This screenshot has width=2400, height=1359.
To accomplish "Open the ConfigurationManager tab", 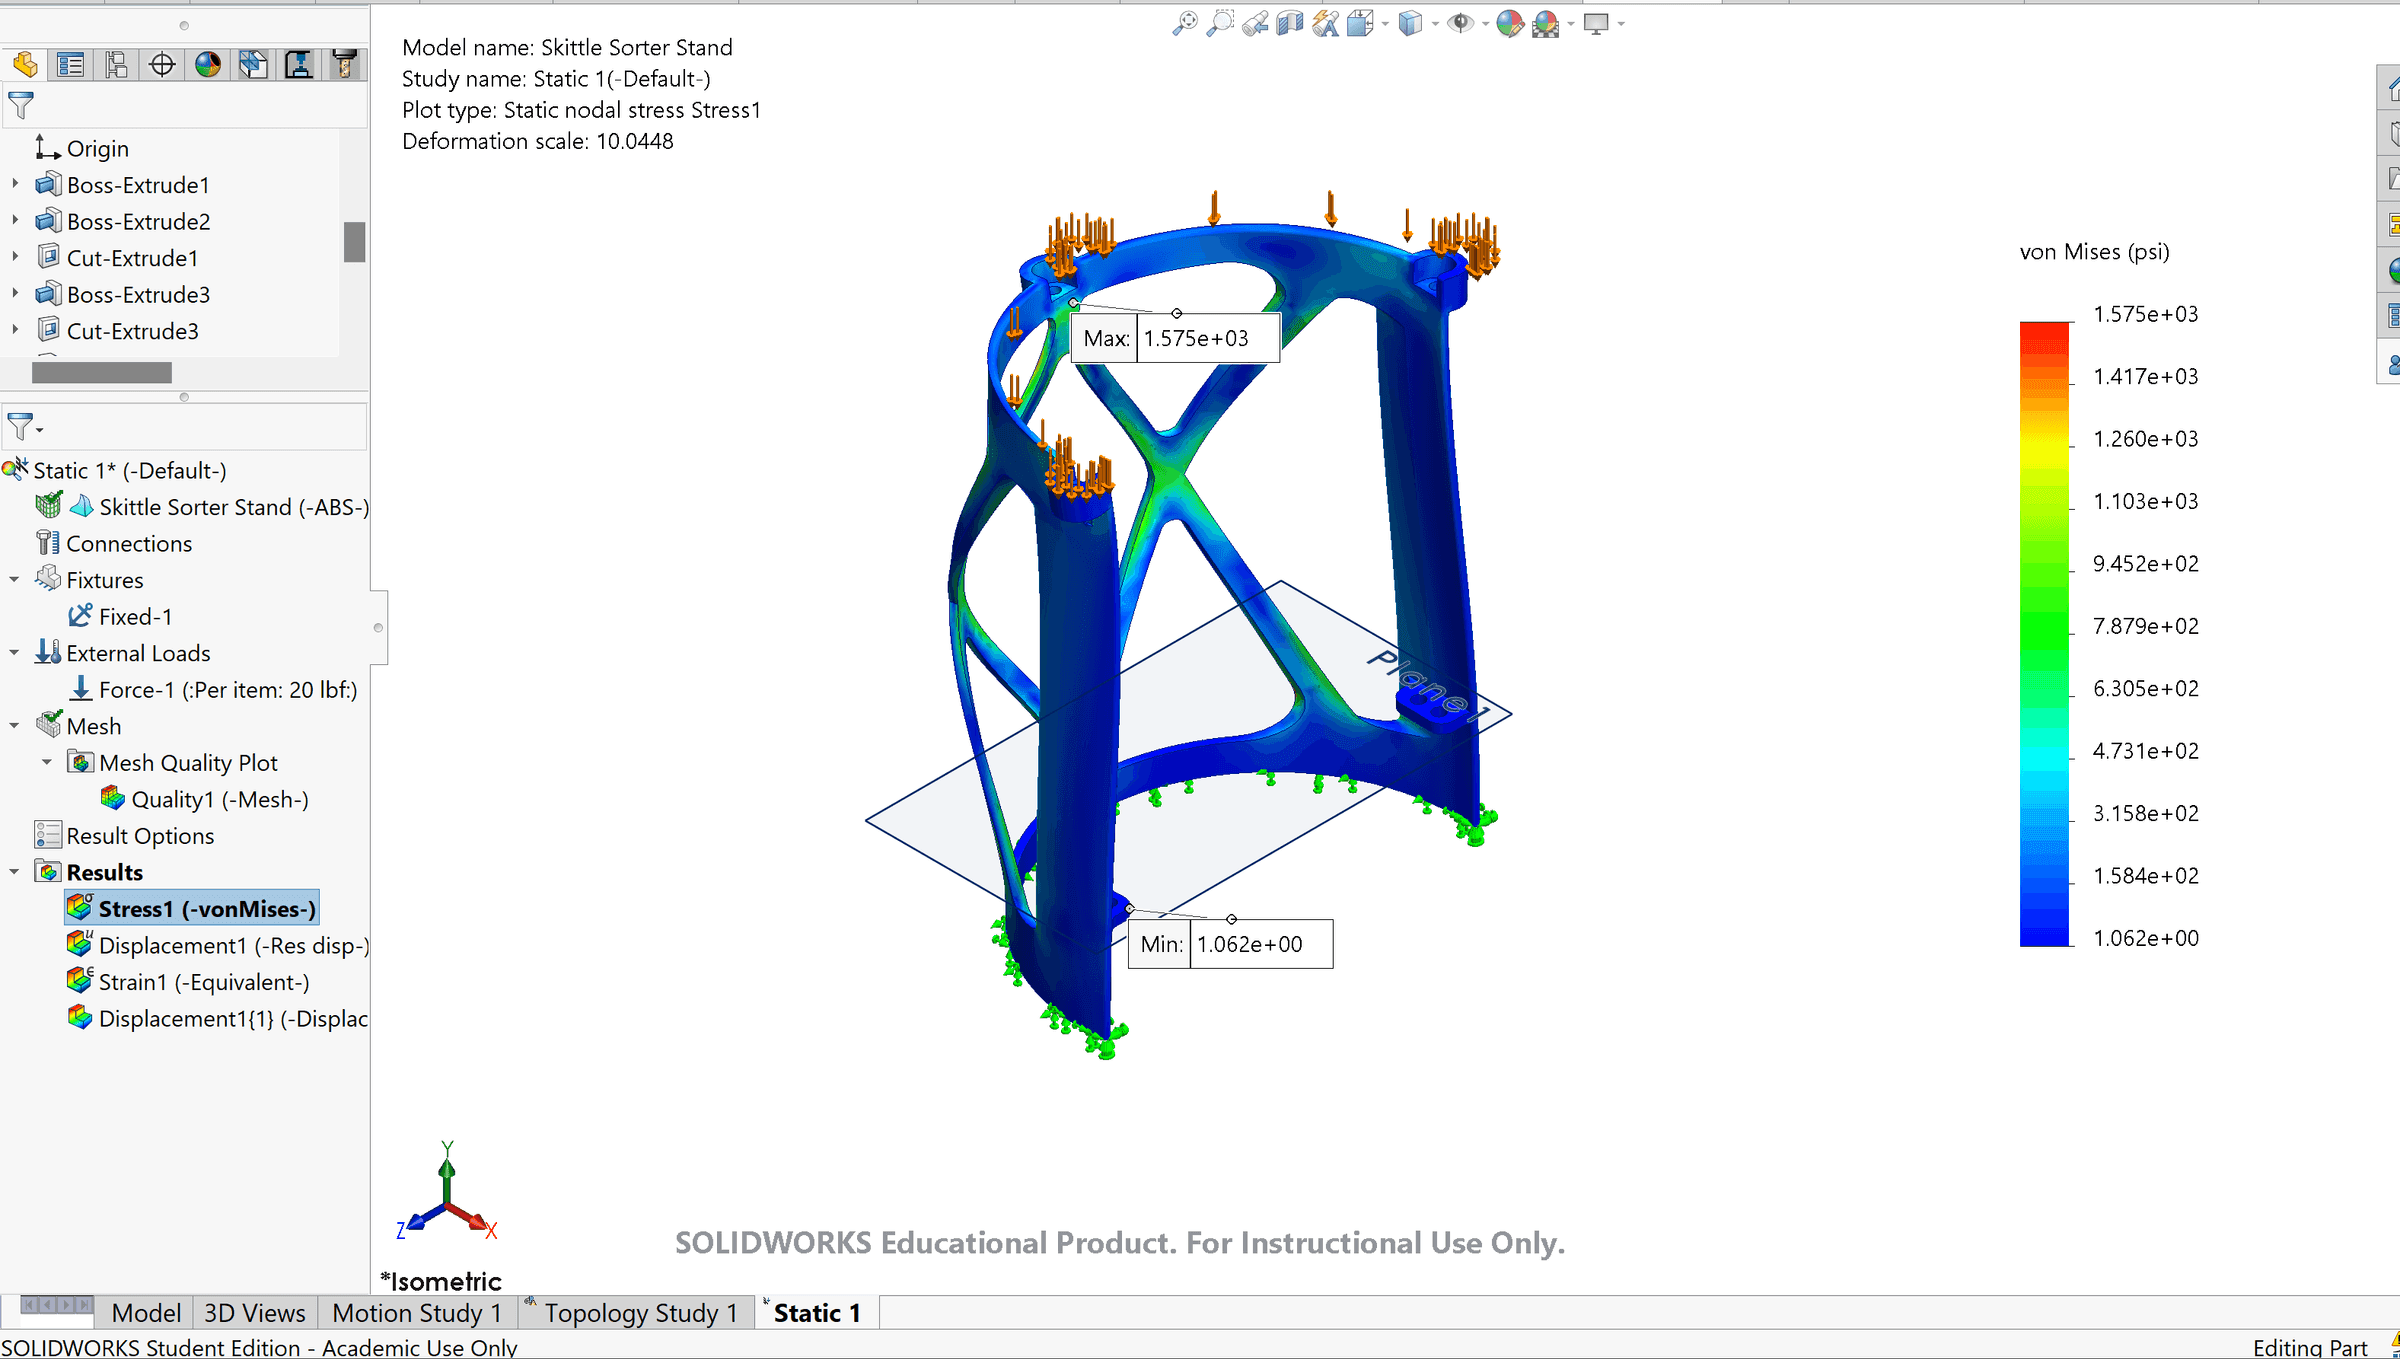I will click(x=116, y=65).
